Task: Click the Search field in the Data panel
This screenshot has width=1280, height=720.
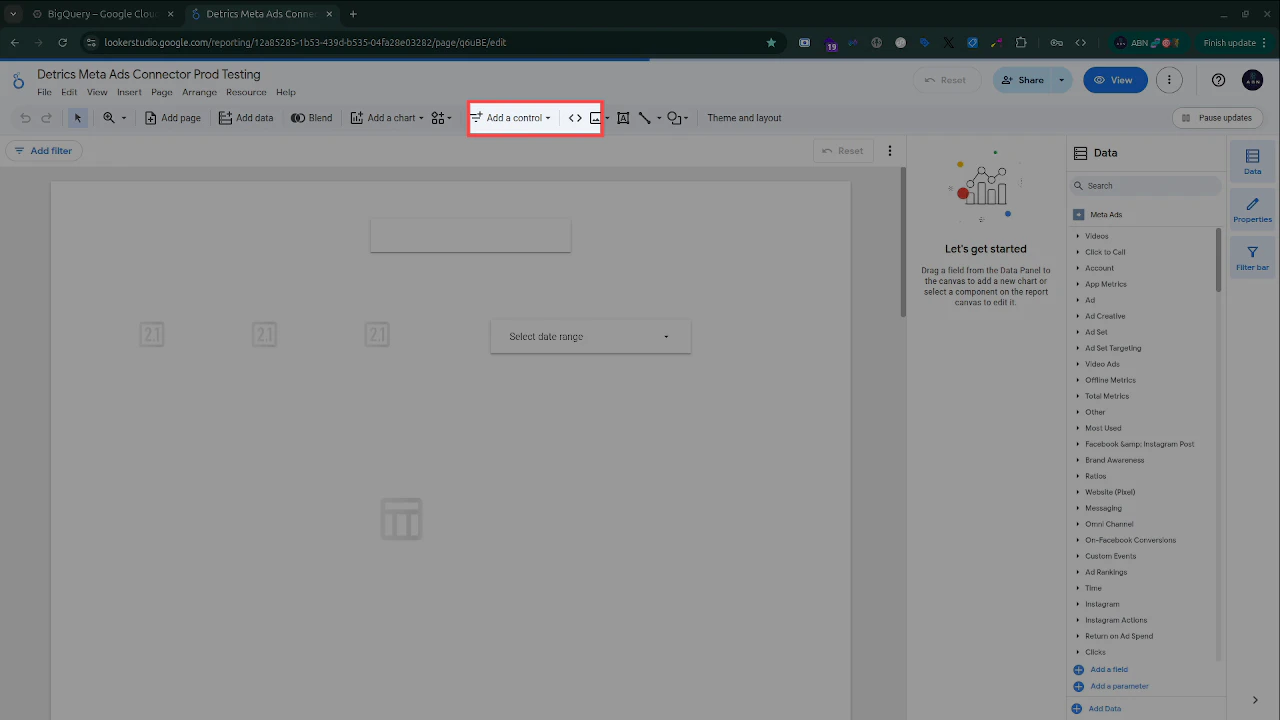Action: click(x=1145, y=185)
